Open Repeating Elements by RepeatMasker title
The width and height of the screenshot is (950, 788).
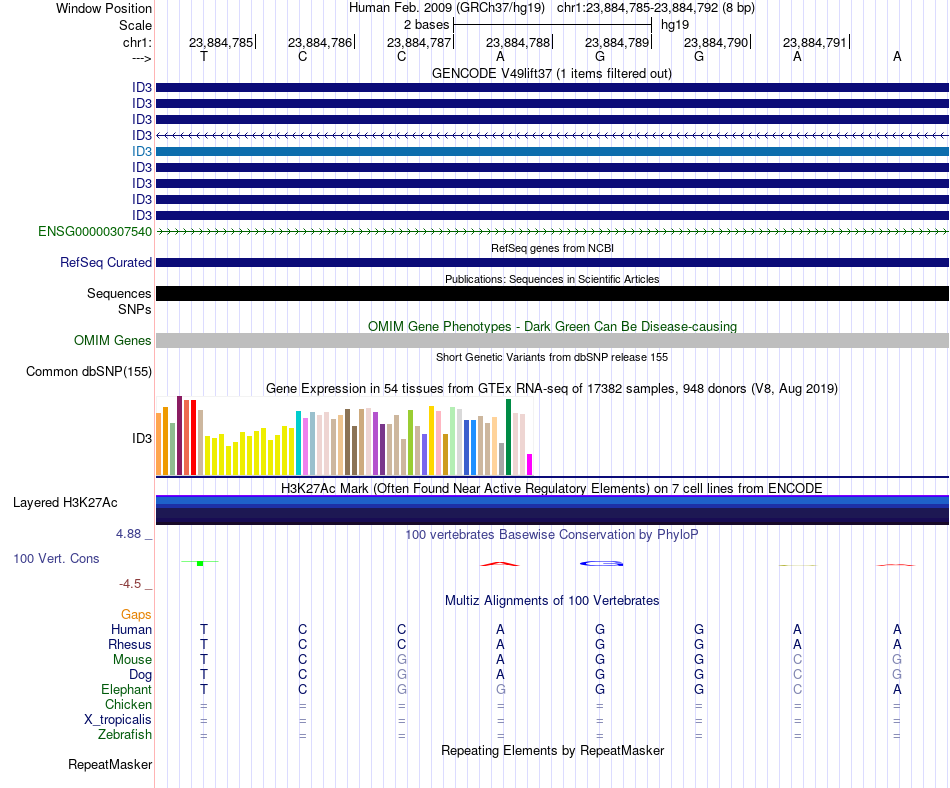(x=553, y=750)
